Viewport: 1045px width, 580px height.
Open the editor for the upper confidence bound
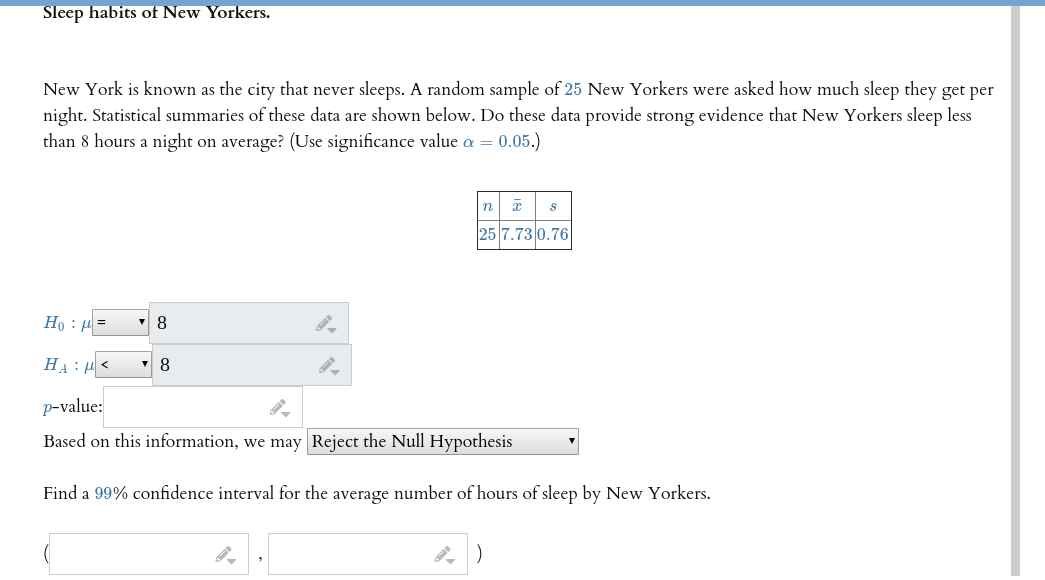(440, 549)
